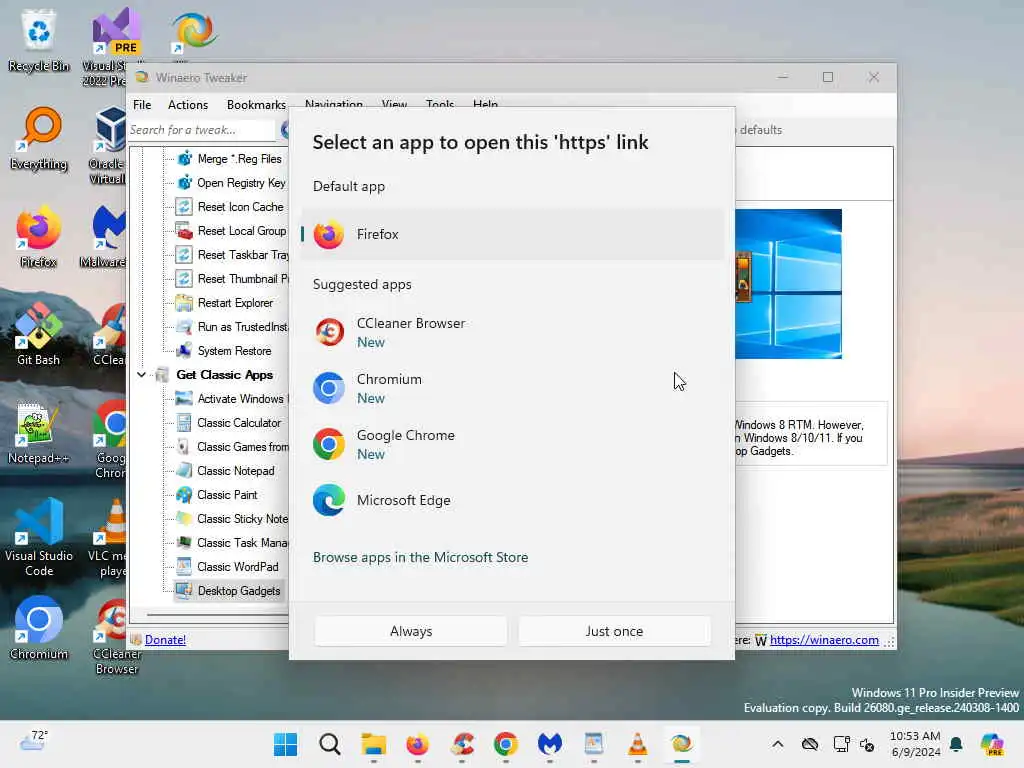Screen dimensions: 1024x768
Task: Select Classic Notepad item
Action: coord(226,471)
